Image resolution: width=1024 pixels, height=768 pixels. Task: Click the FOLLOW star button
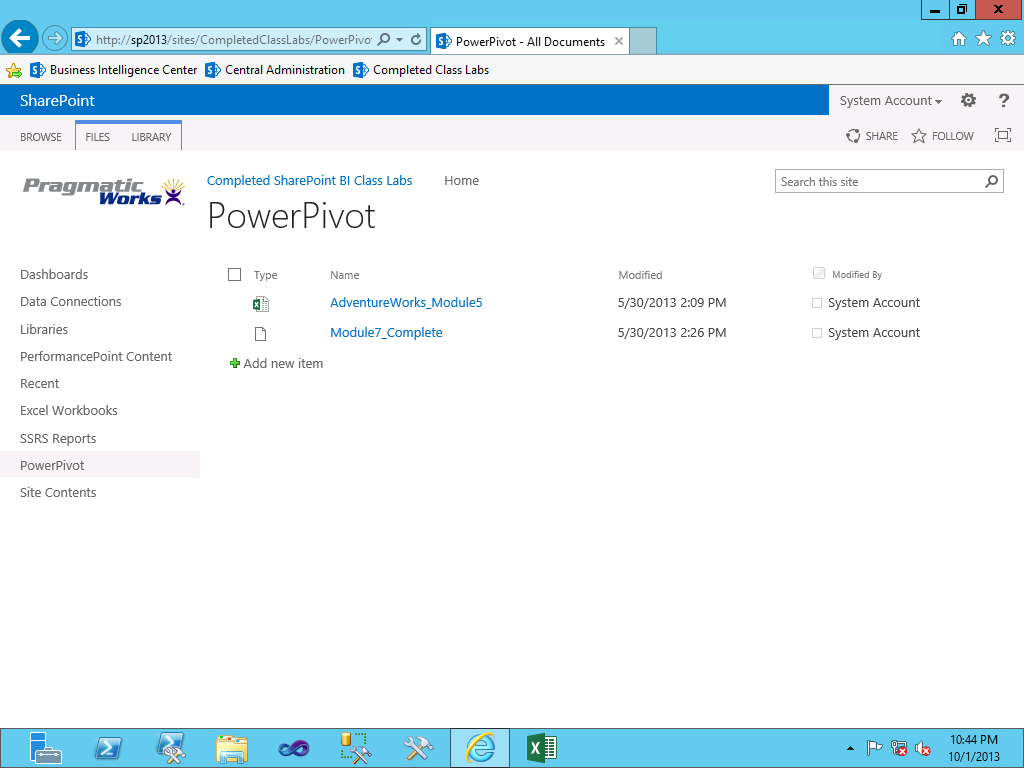point(942,136)
